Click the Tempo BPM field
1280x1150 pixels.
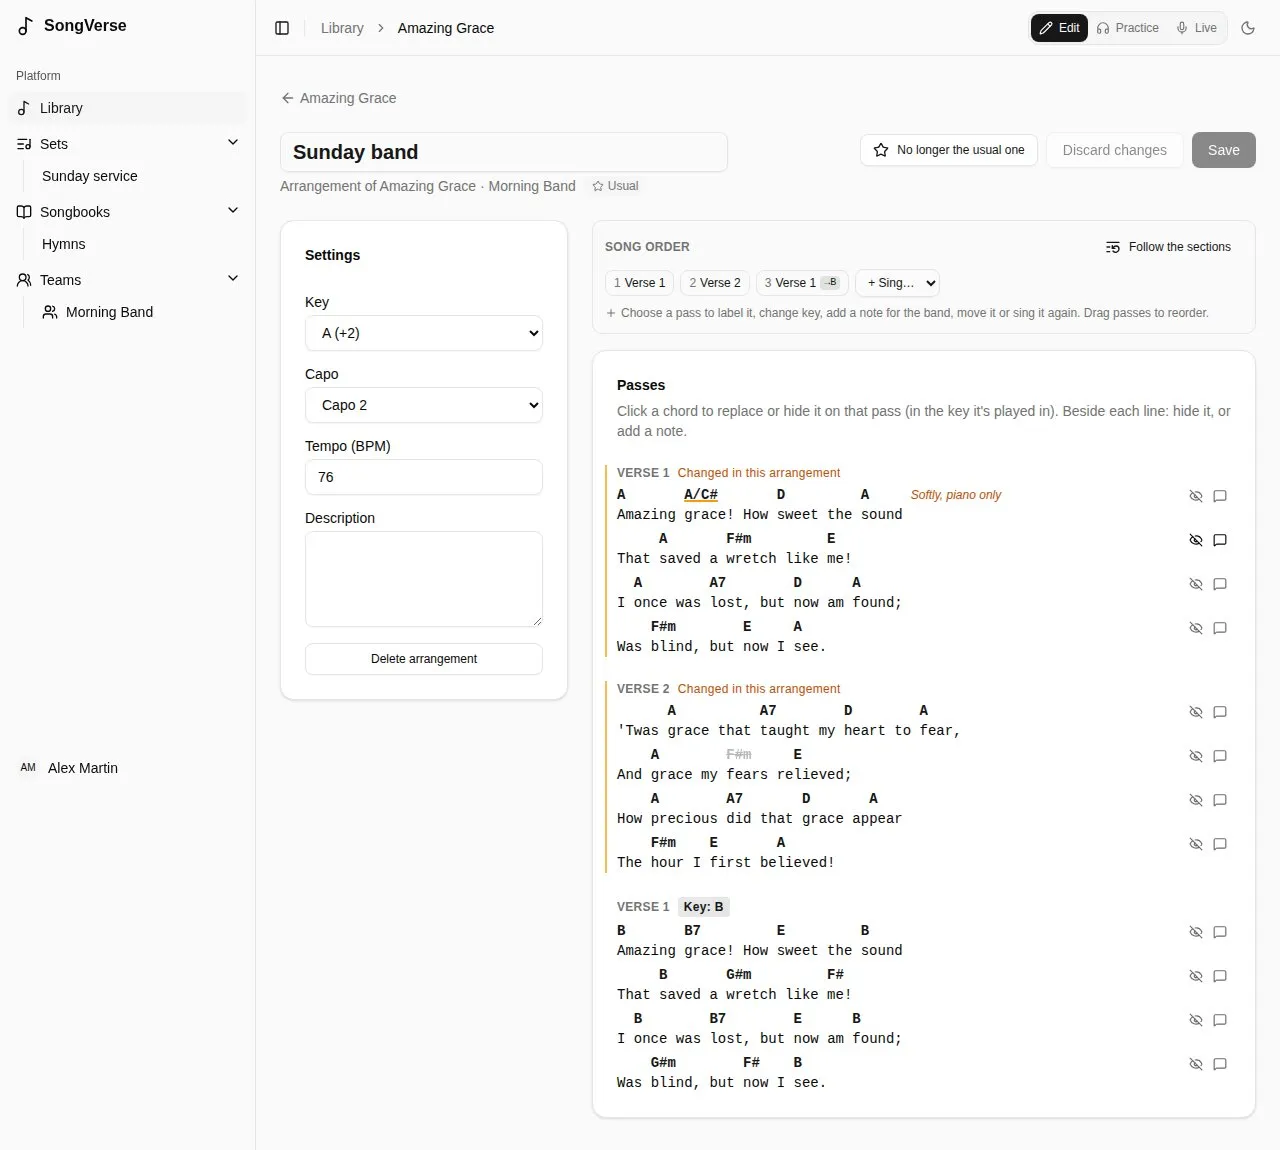pyautogui.click(x=424, y=477)
